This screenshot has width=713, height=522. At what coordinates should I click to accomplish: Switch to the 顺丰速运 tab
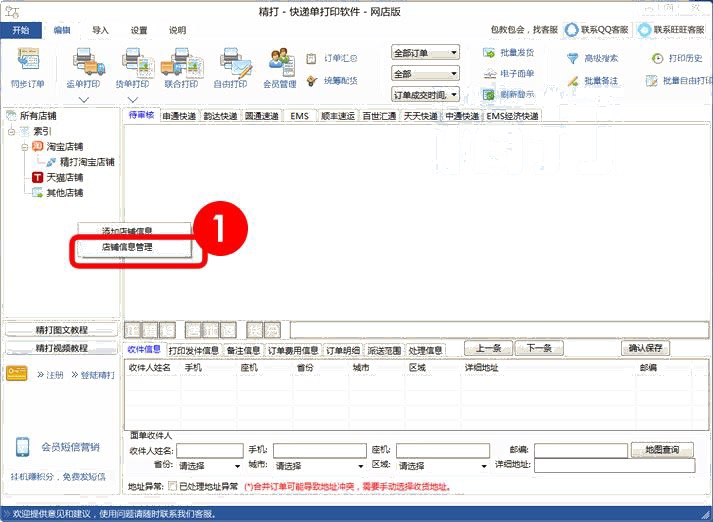pyautogui.click(x=338, y=116)
